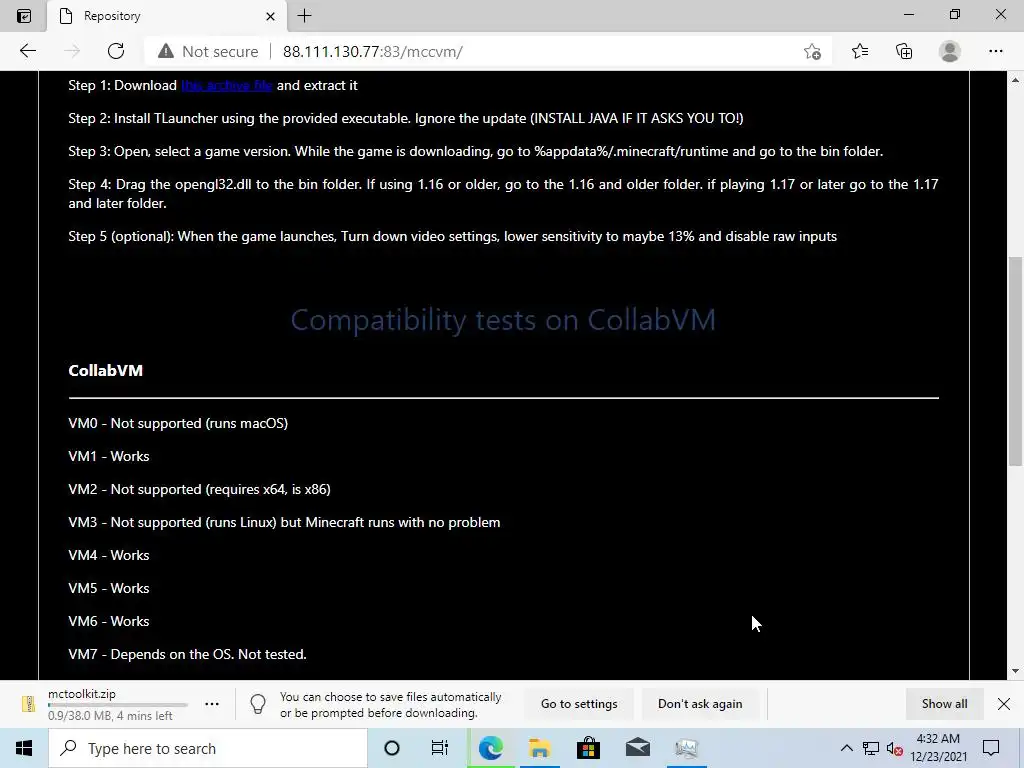Viewport: 1024px width, 768px height.
Task: Add this page to favorites star
Action: point(812,52)
